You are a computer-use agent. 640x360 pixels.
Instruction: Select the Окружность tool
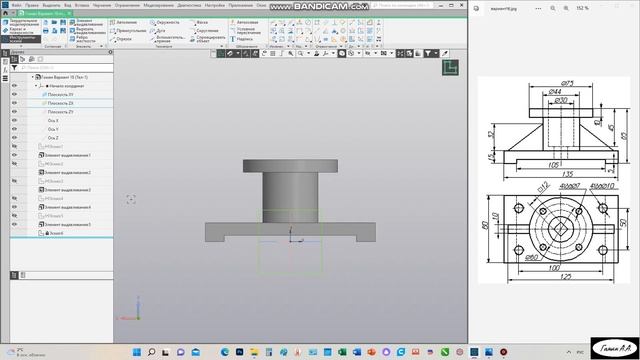coord(164,22)
